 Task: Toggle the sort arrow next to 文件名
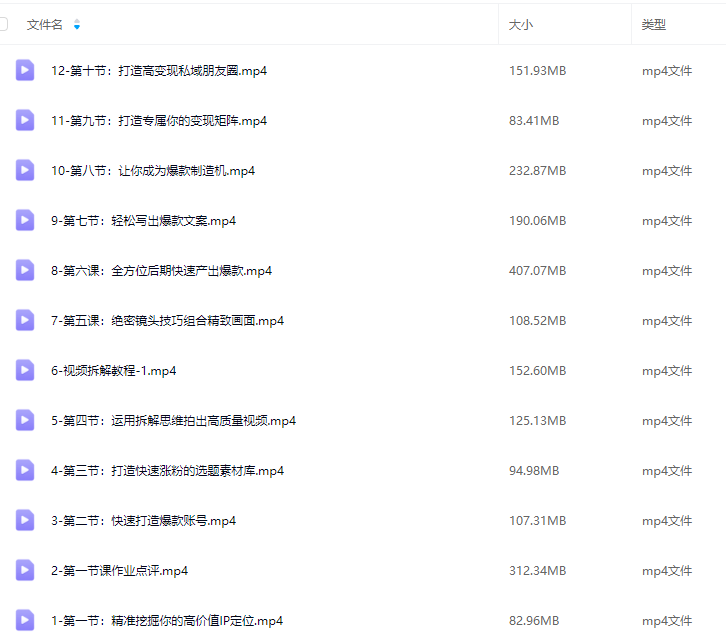pyautogui.click(x=77, y=24)
